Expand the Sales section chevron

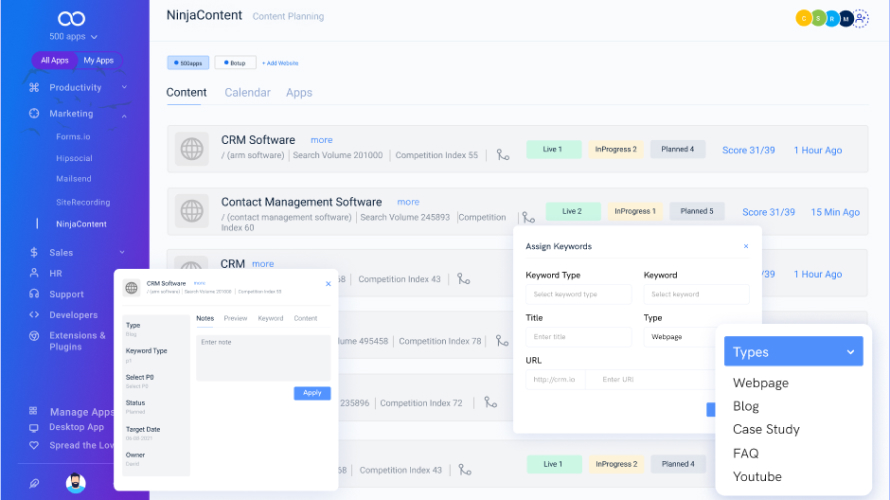point(122,252)
